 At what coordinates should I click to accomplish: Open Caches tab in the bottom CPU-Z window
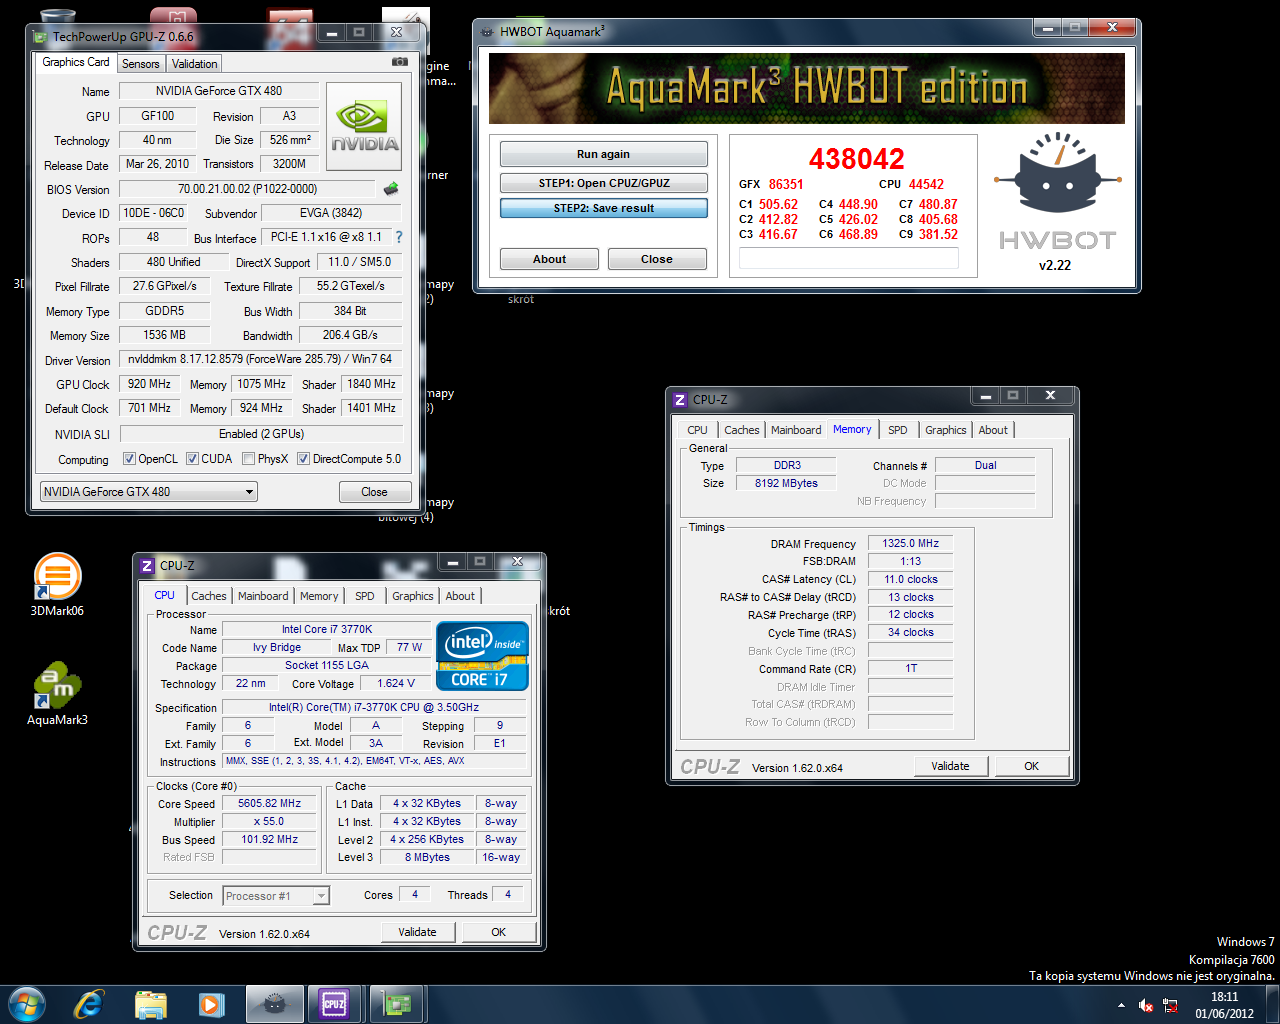point(209,596)
